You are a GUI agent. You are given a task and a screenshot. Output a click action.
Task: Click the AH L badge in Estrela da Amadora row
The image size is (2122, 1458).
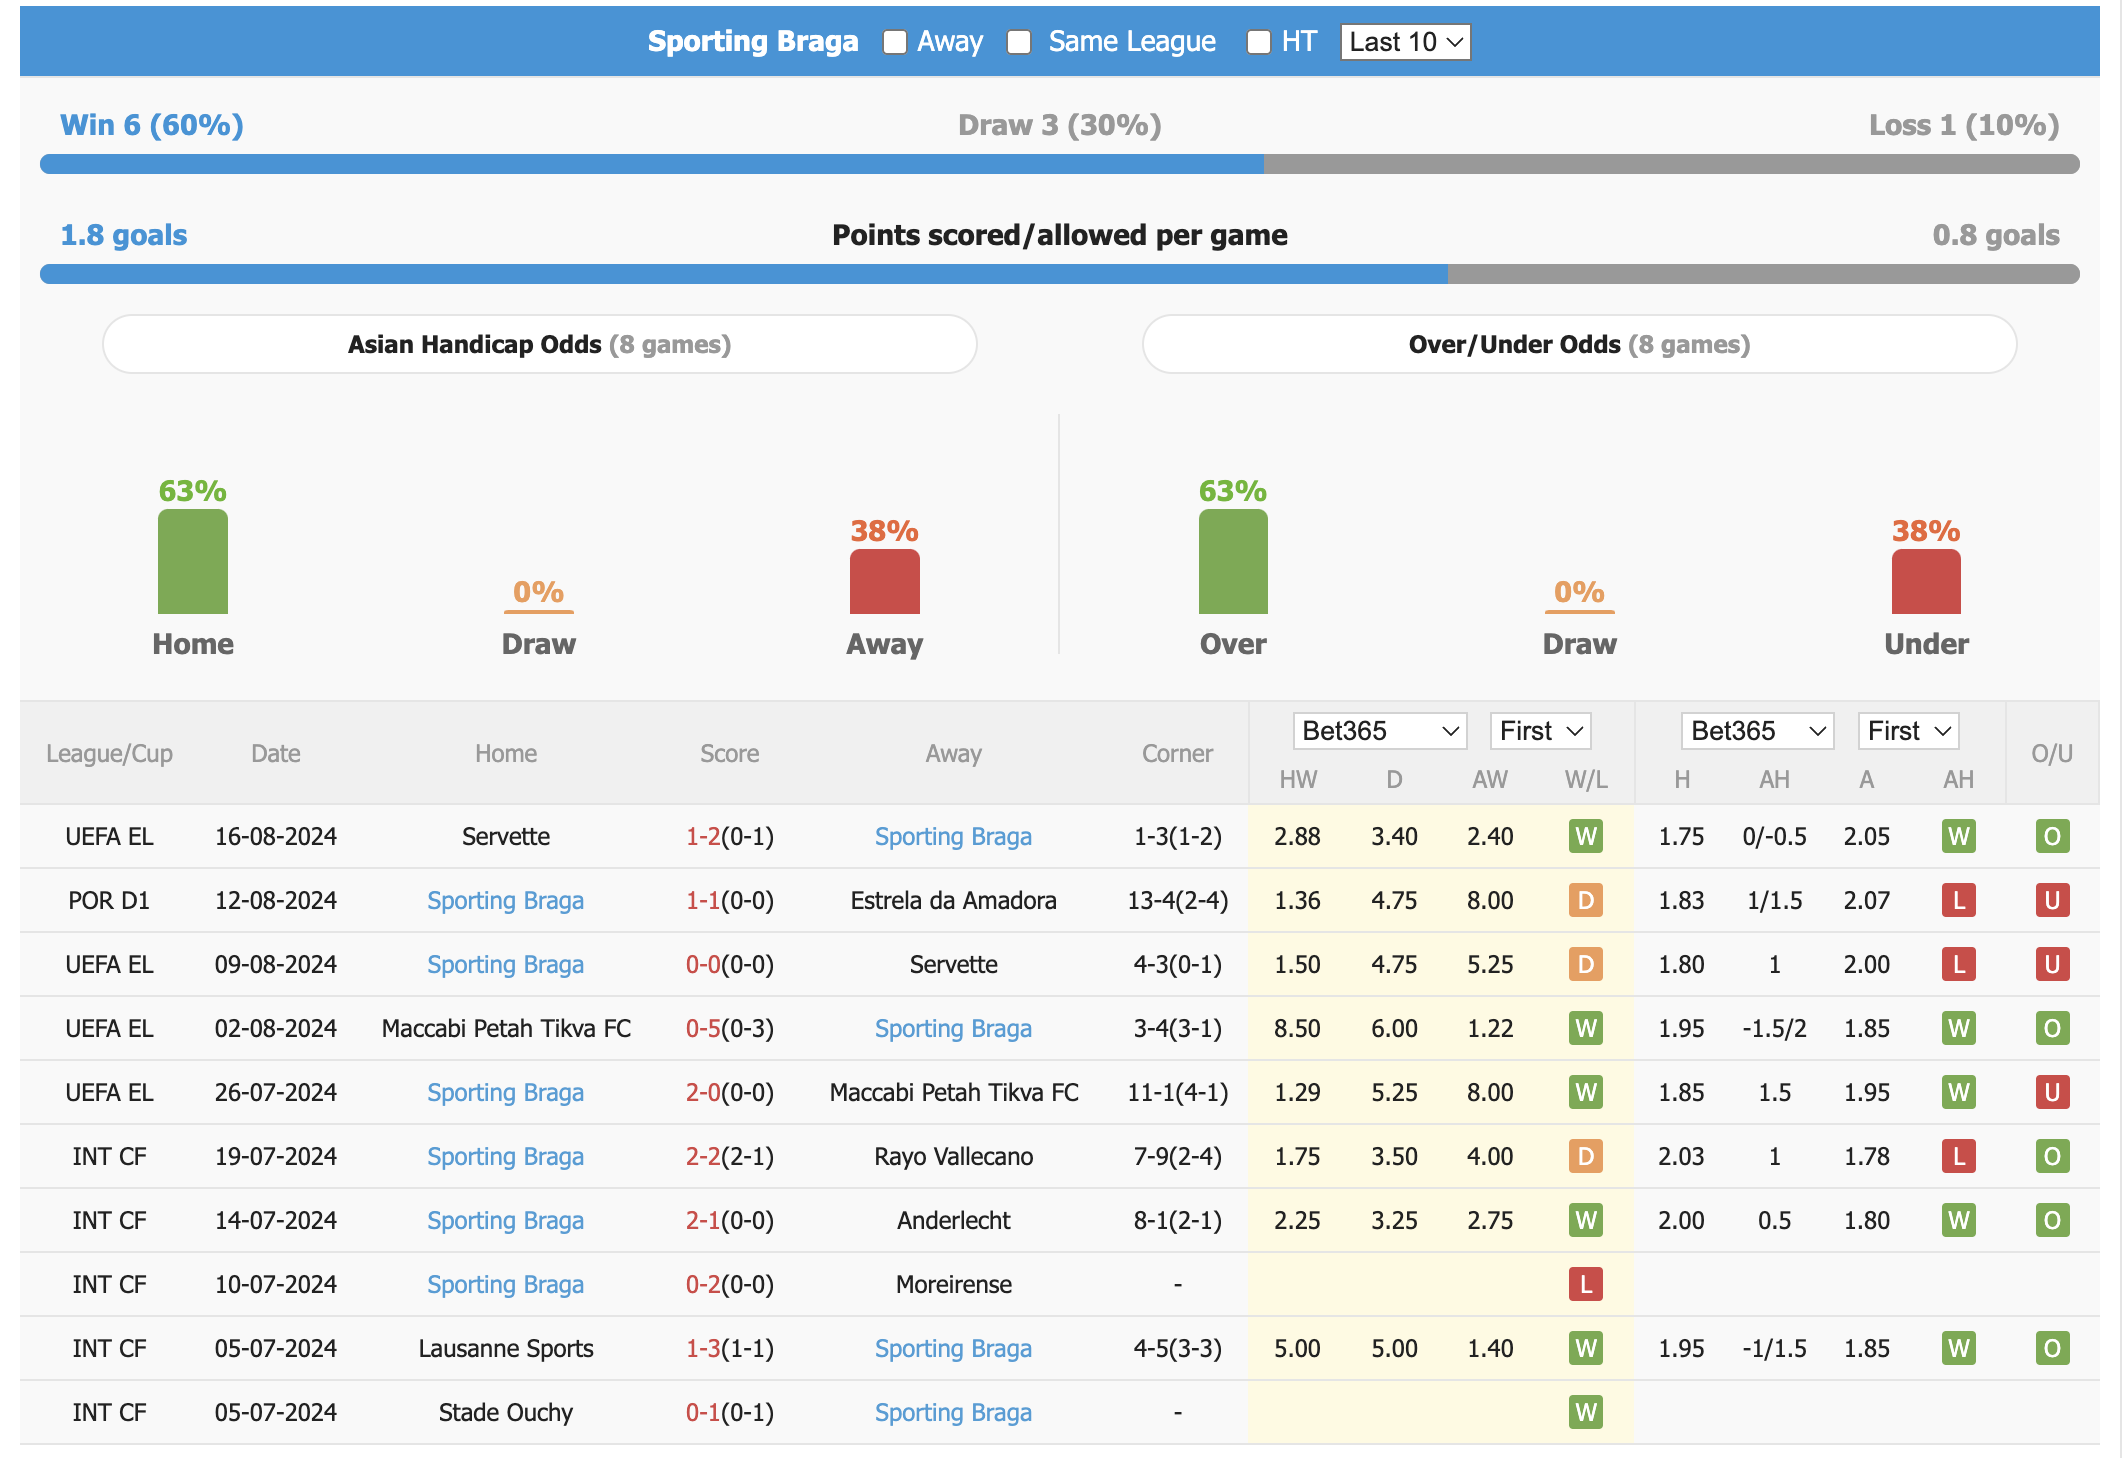(1959, 900)
